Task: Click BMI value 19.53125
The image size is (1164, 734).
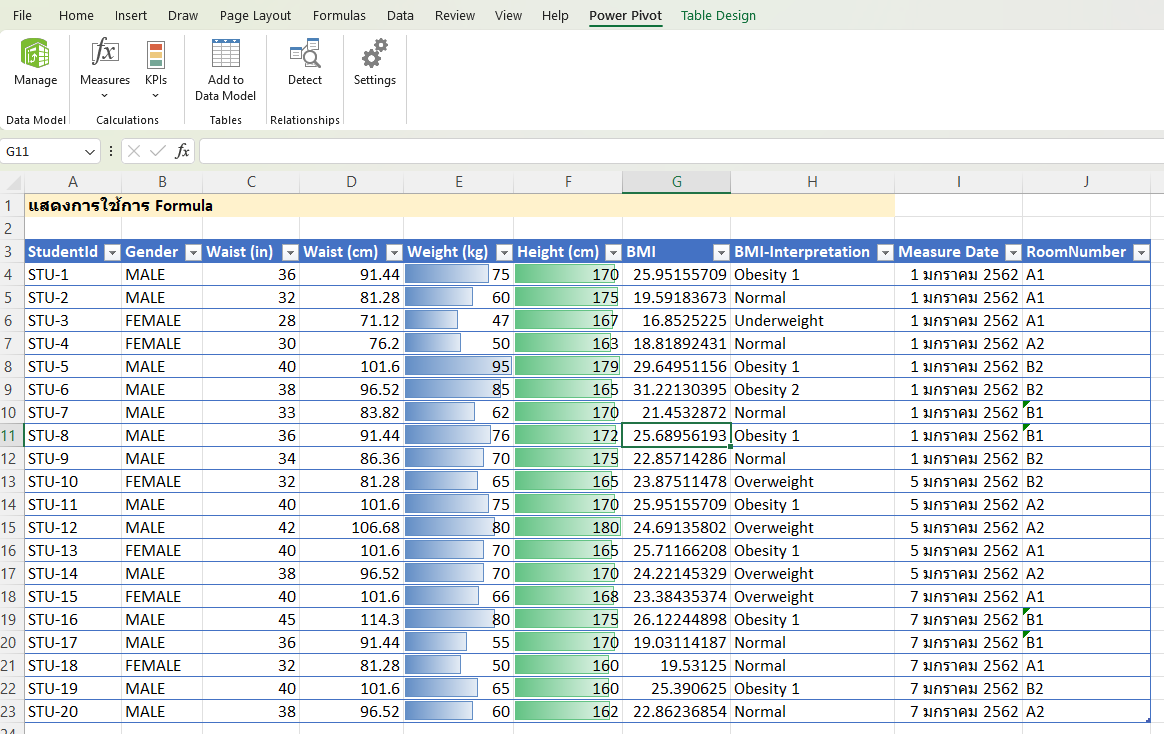Action: click(676, 666)
